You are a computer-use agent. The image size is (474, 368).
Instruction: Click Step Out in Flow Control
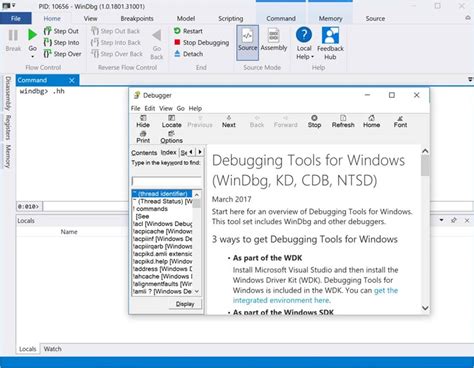[61, 31]
